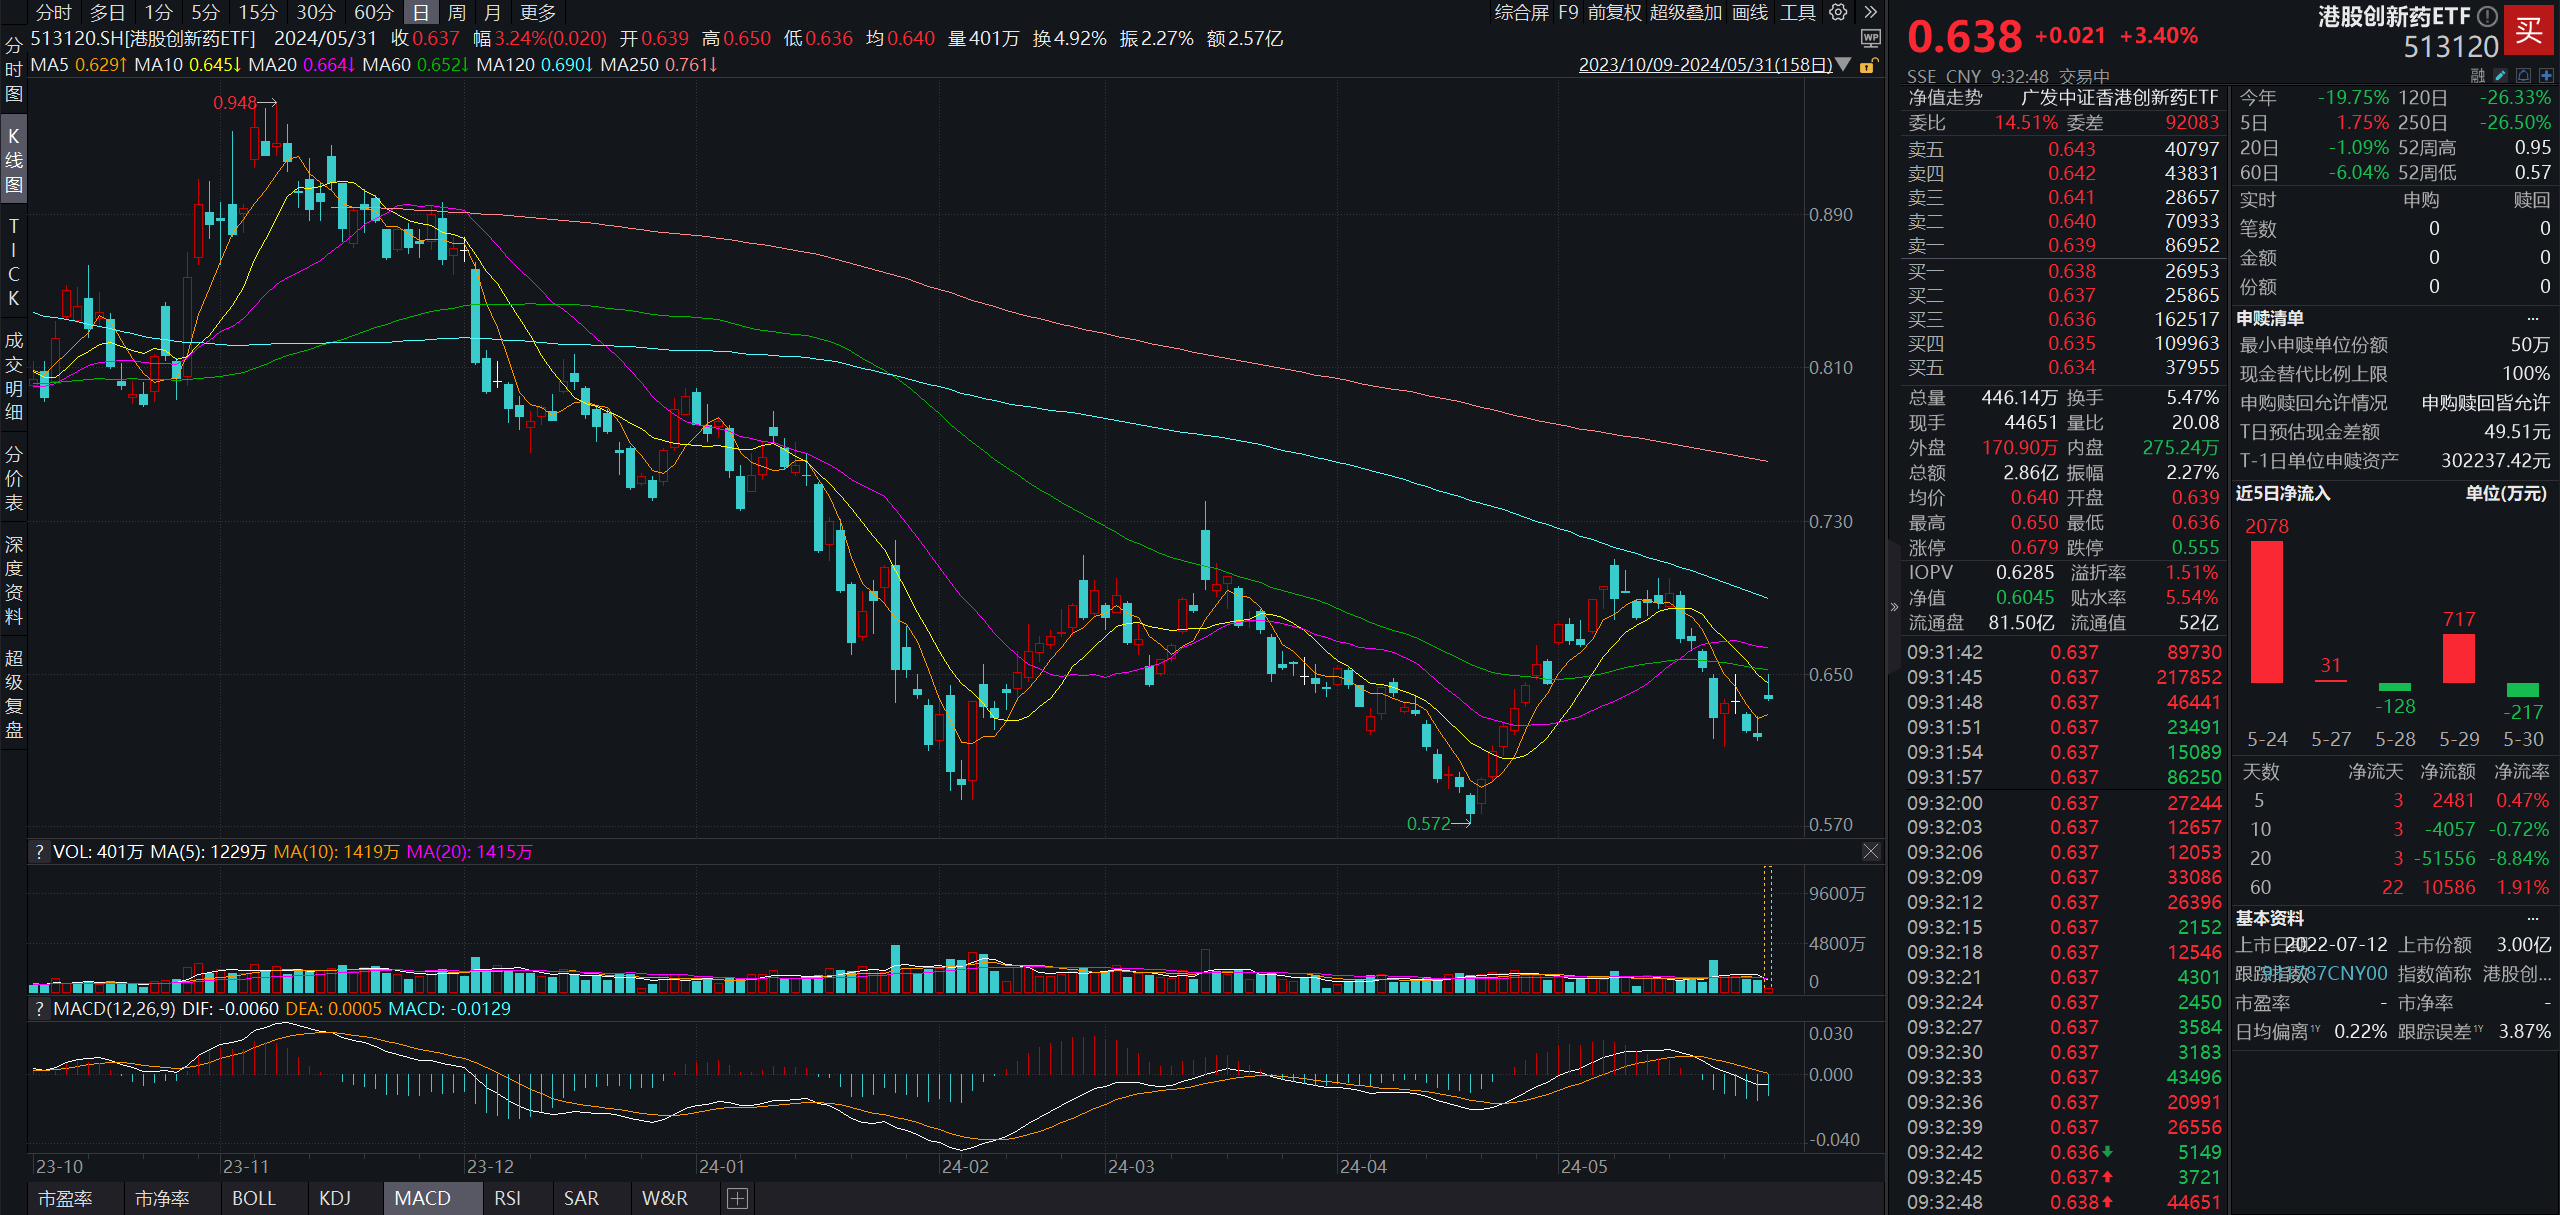Toggle 前复权 price adjustment
This screenshot has height=1215, width=2560.
(1614, 12)
